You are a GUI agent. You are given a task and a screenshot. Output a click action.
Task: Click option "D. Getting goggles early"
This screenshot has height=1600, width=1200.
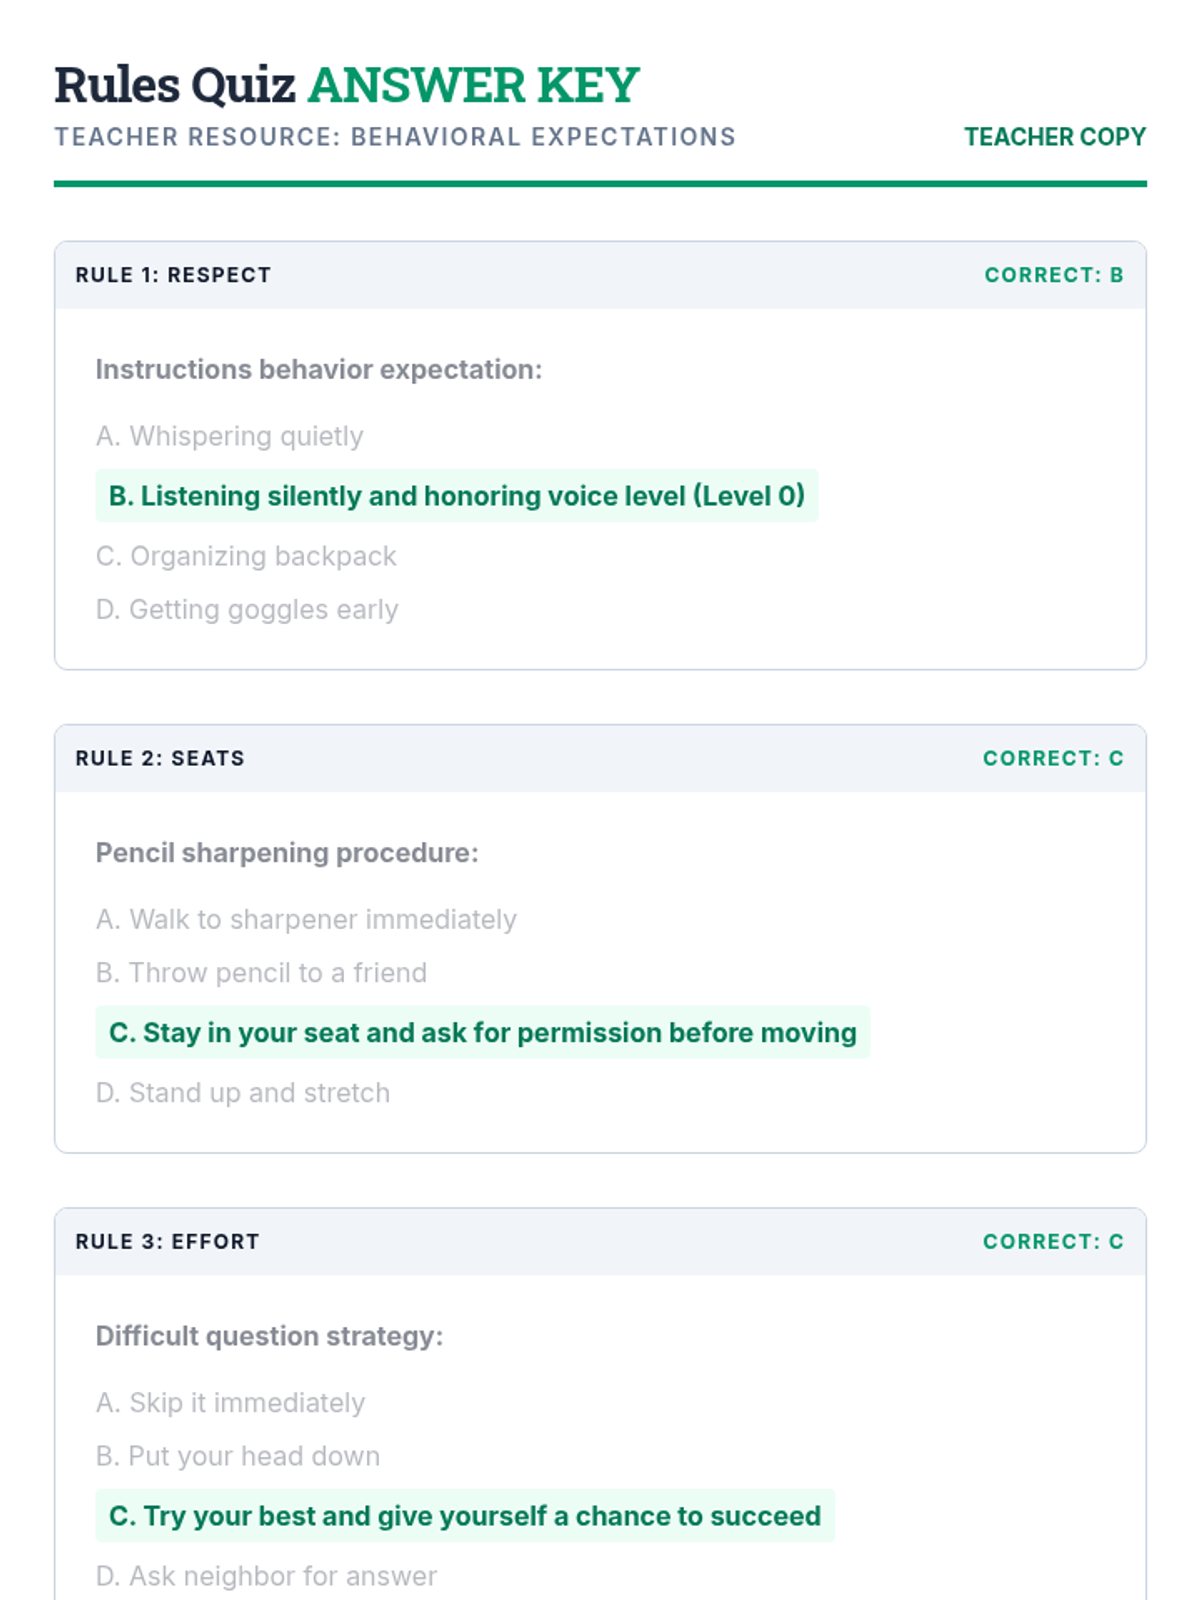(x=247, y=609)
